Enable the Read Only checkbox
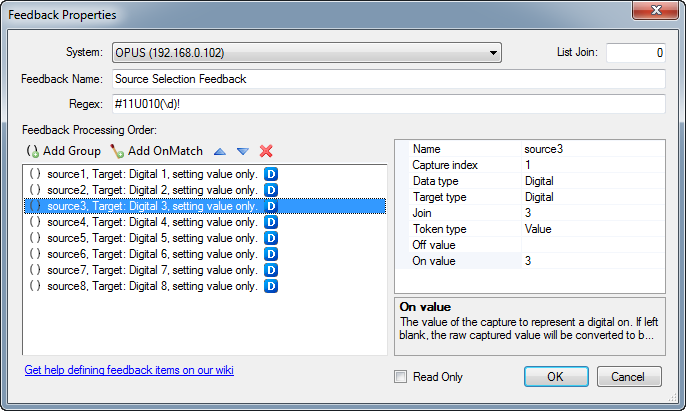686x411 pixels. coord(401,377)
